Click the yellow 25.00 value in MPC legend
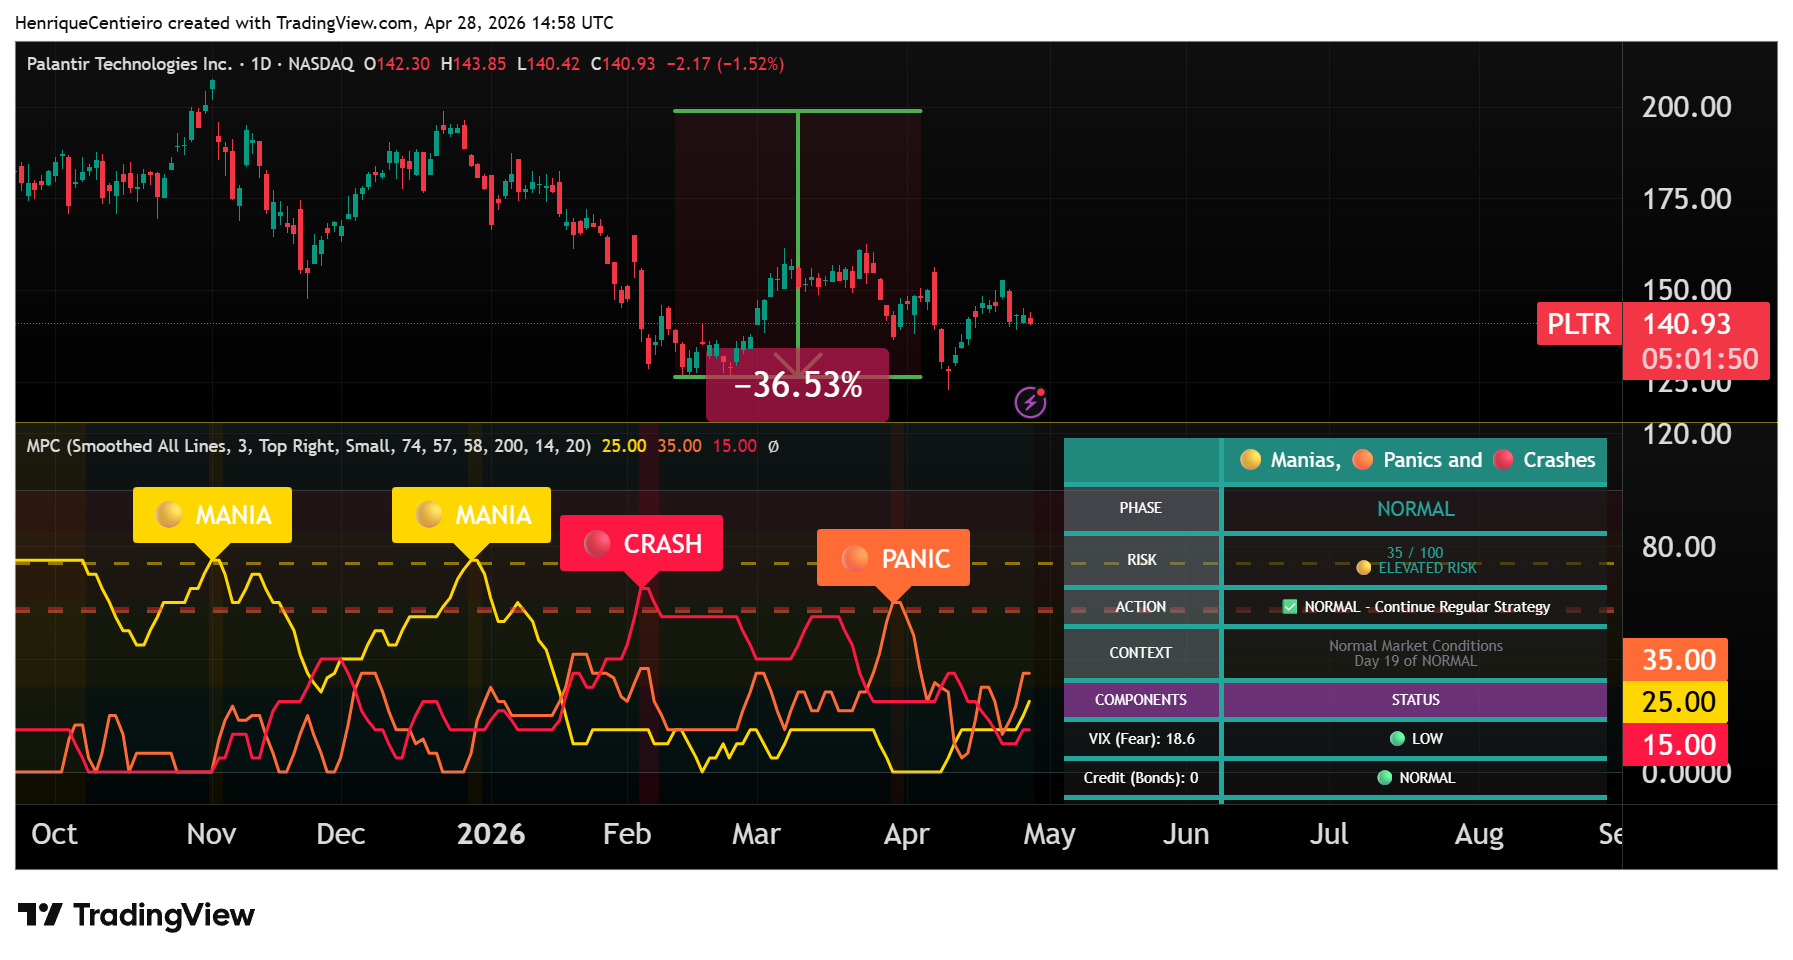The image size is (1793, 960). coord(624,446)
